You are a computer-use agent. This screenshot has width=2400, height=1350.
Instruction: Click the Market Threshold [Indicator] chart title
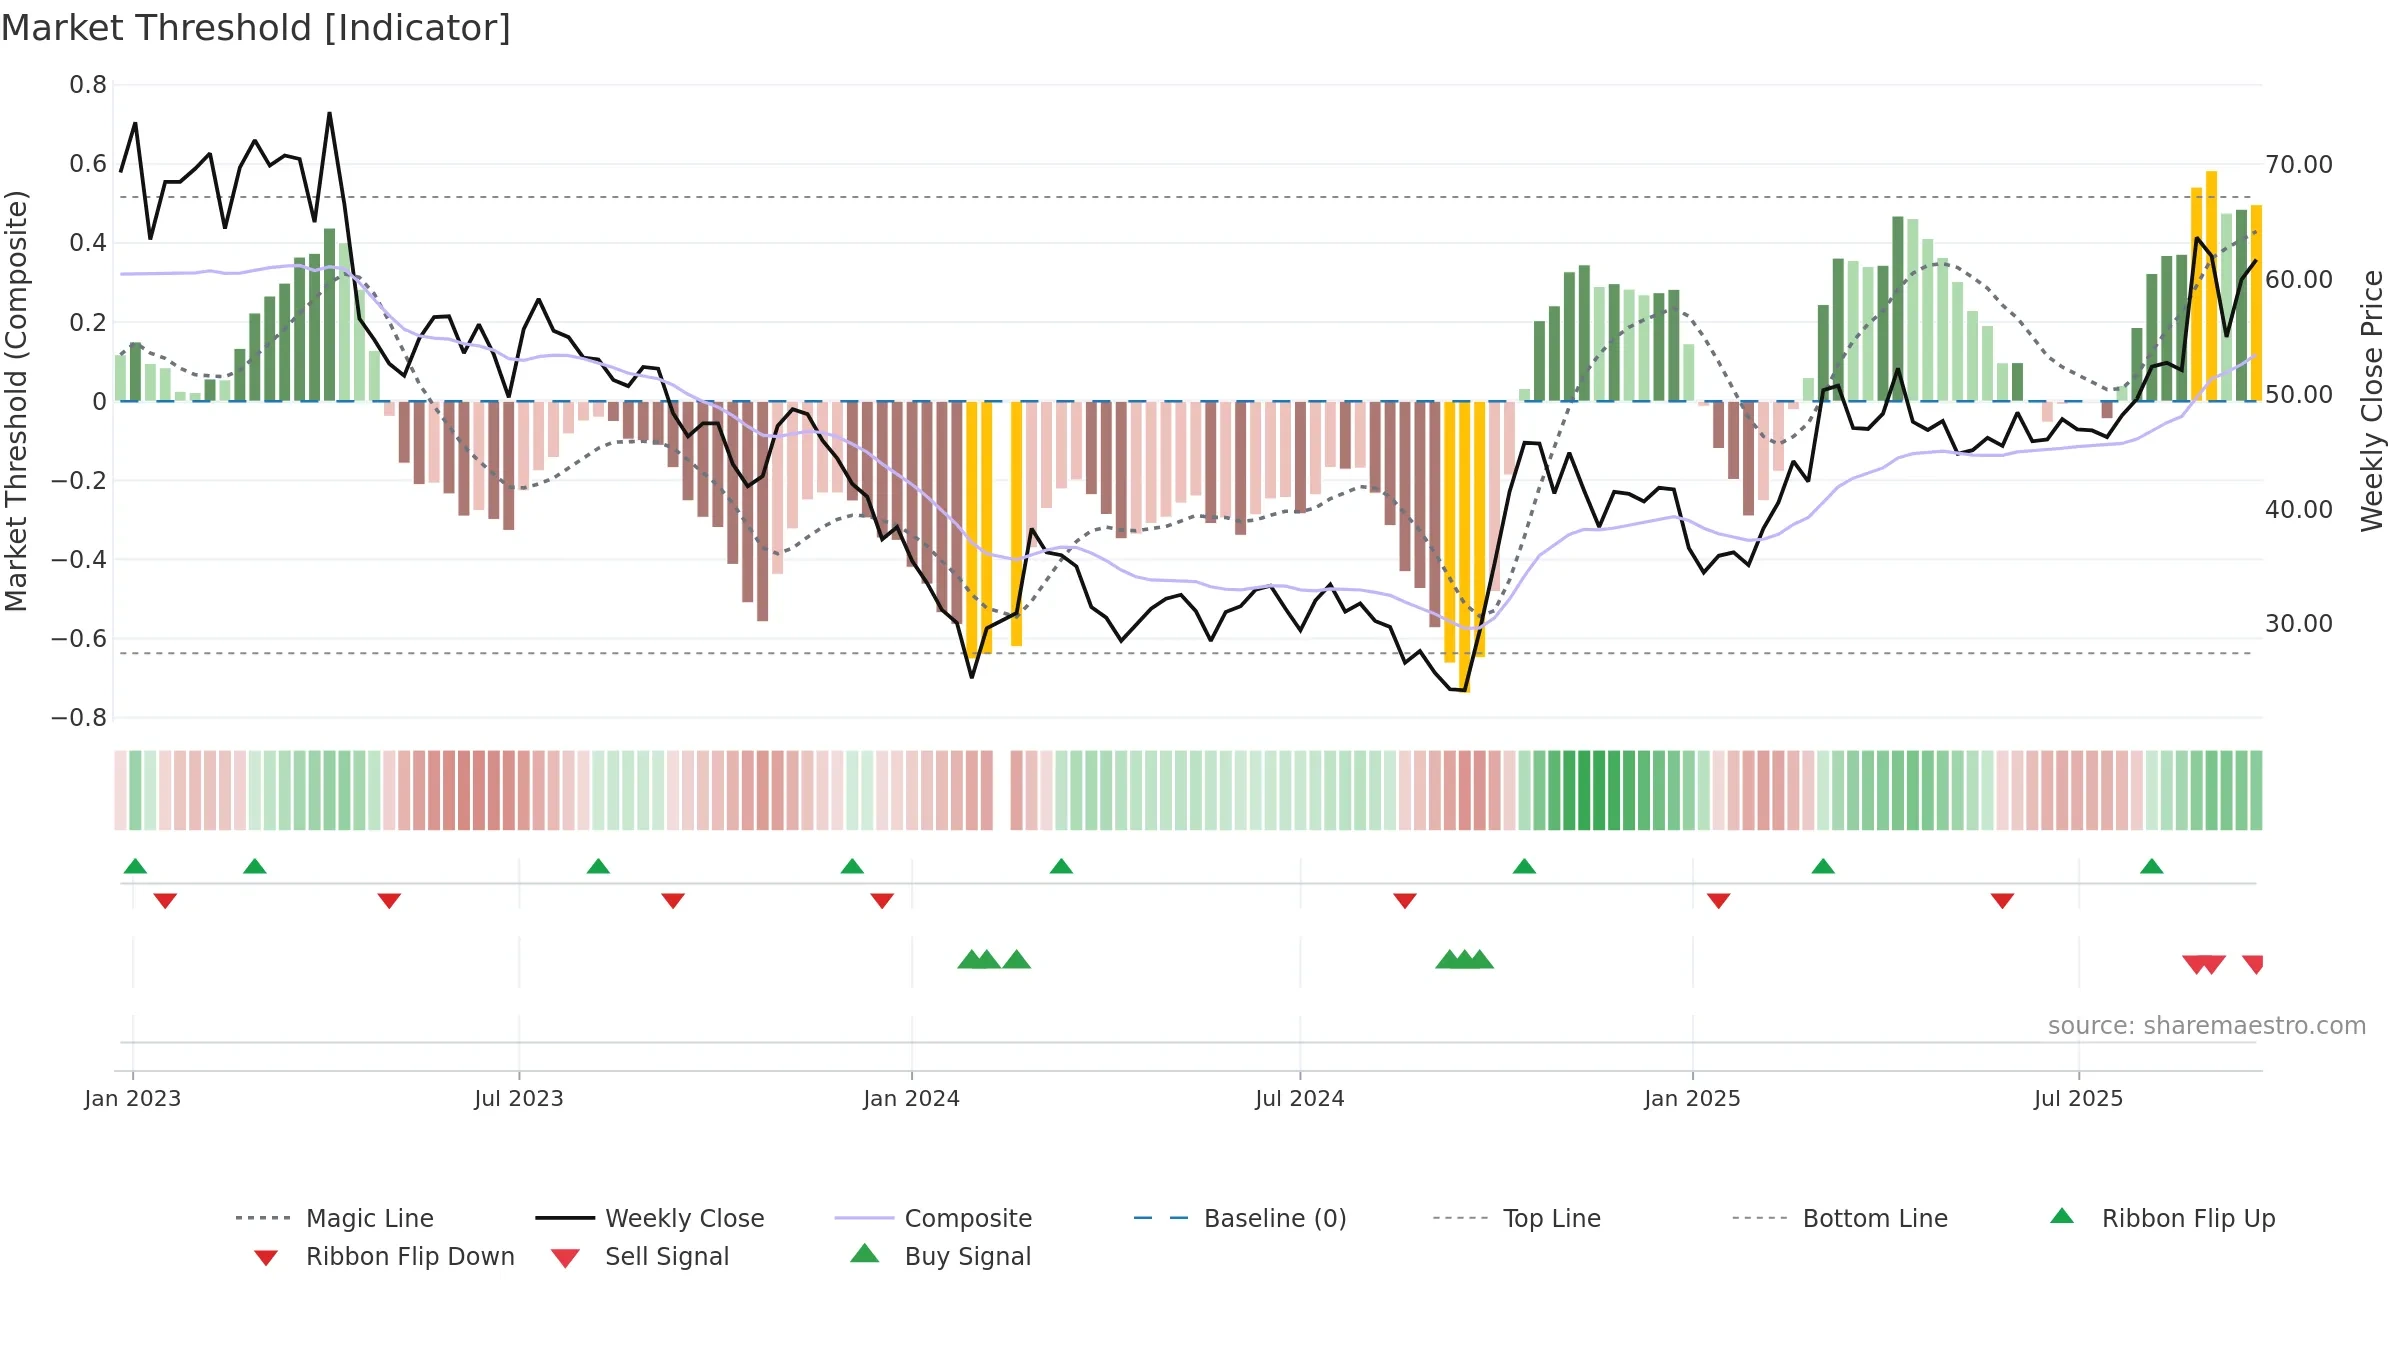[x=256, y=28]
